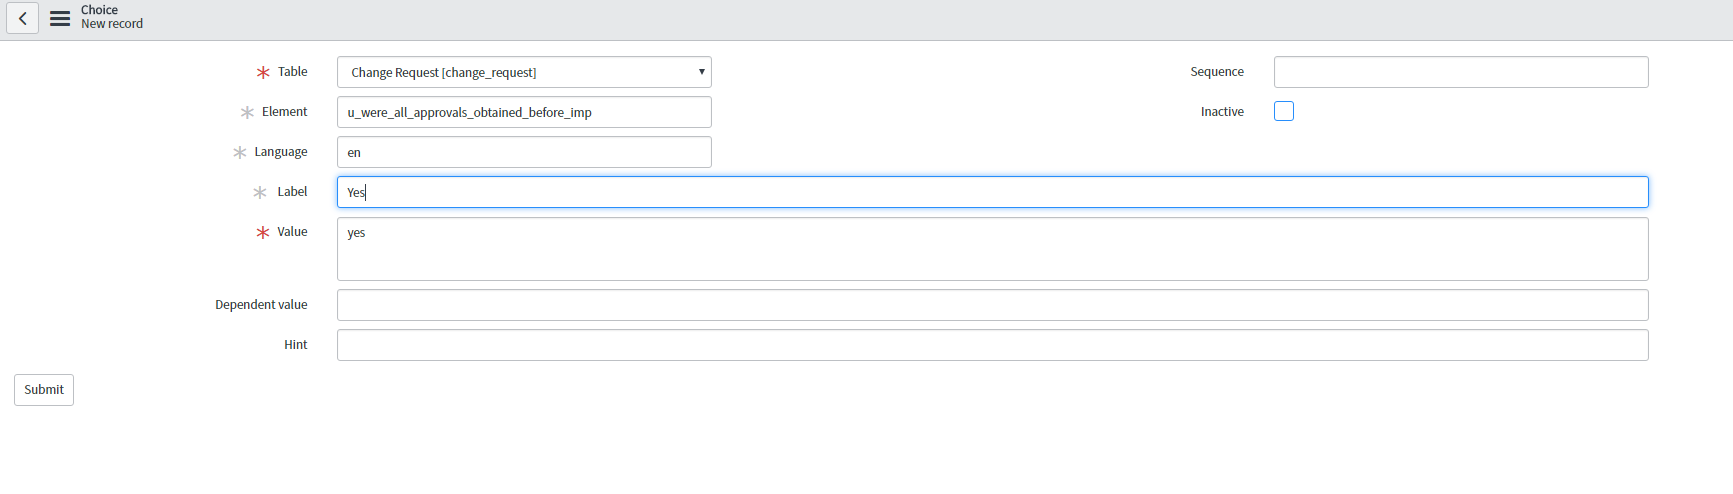1733x494 pixels.
Task: Enable the Inactive checkbox
Action: pyautogui.click(x=1284, y=111)
